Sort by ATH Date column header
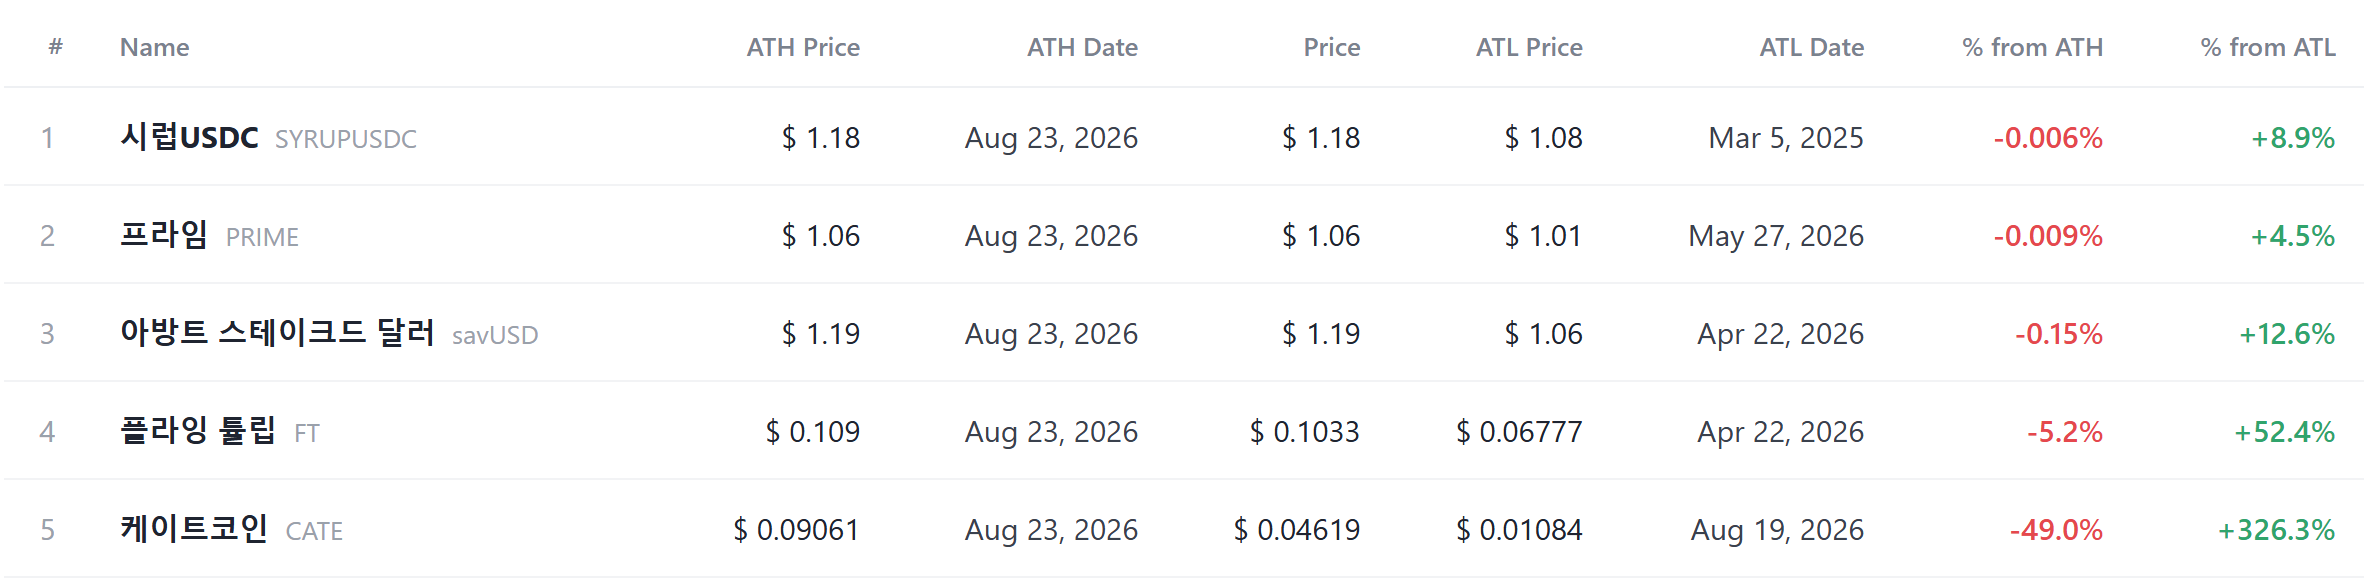Image resolution: width=2368 pixels, height=582 pixels. click(x=1082, y=47)
